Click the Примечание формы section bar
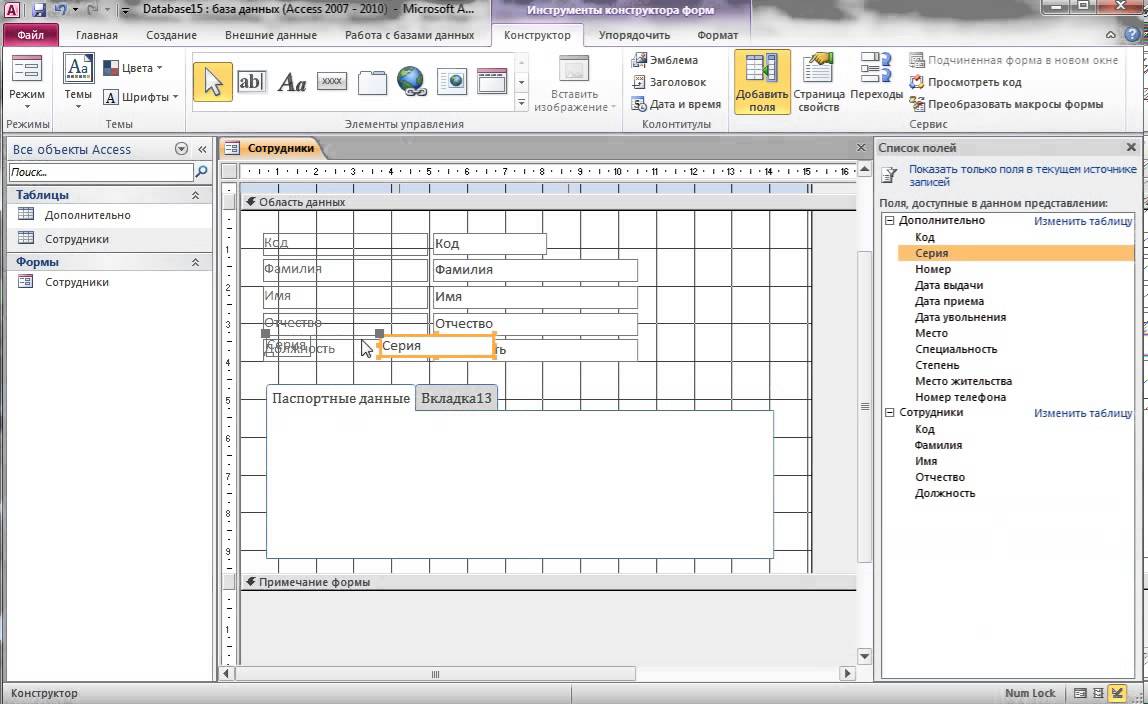Screen dimensions: 1148x704 548,583
